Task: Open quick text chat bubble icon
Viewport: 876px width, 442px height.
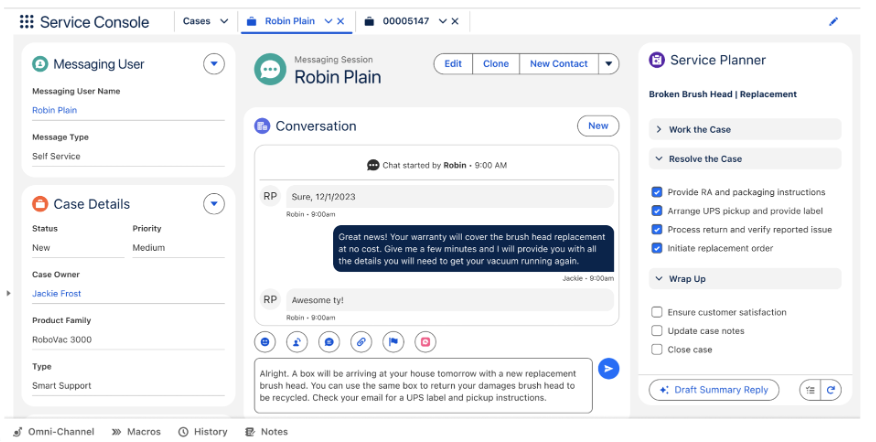Action: [329, 342]
